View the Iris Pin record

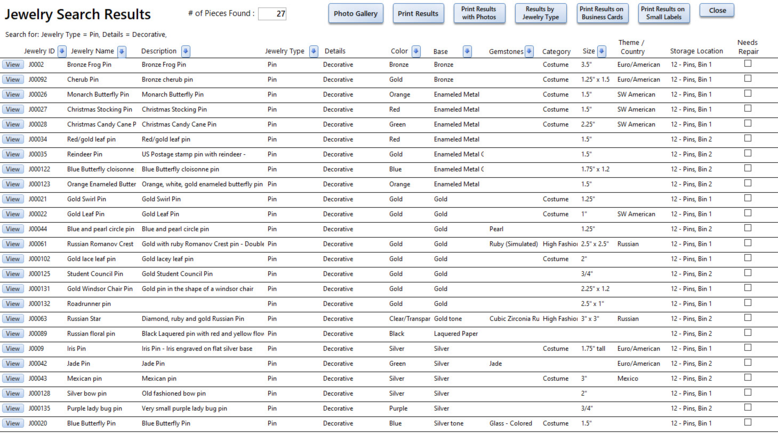point(12,349)
